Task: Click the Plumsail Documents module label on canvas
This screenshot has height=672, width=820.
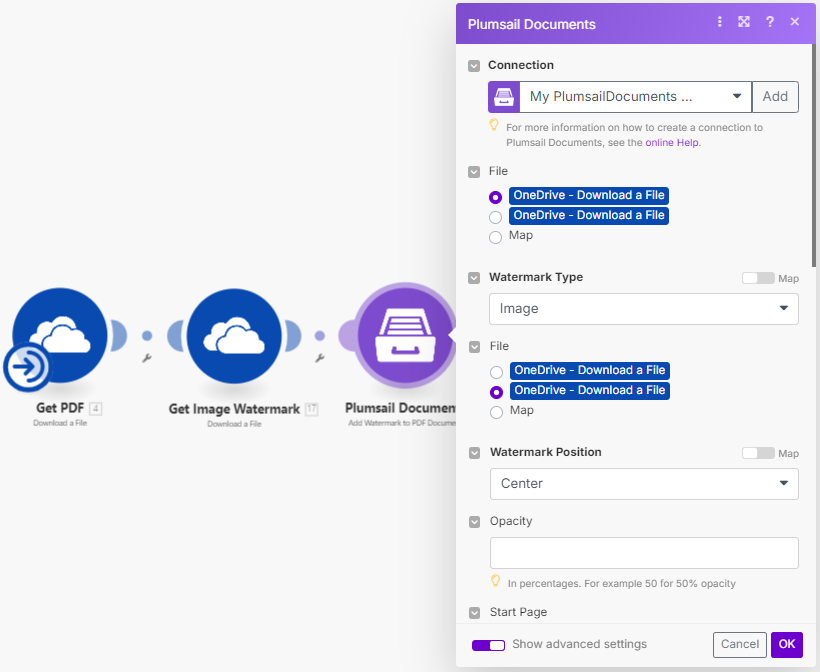Action: [x=401, y=408]
